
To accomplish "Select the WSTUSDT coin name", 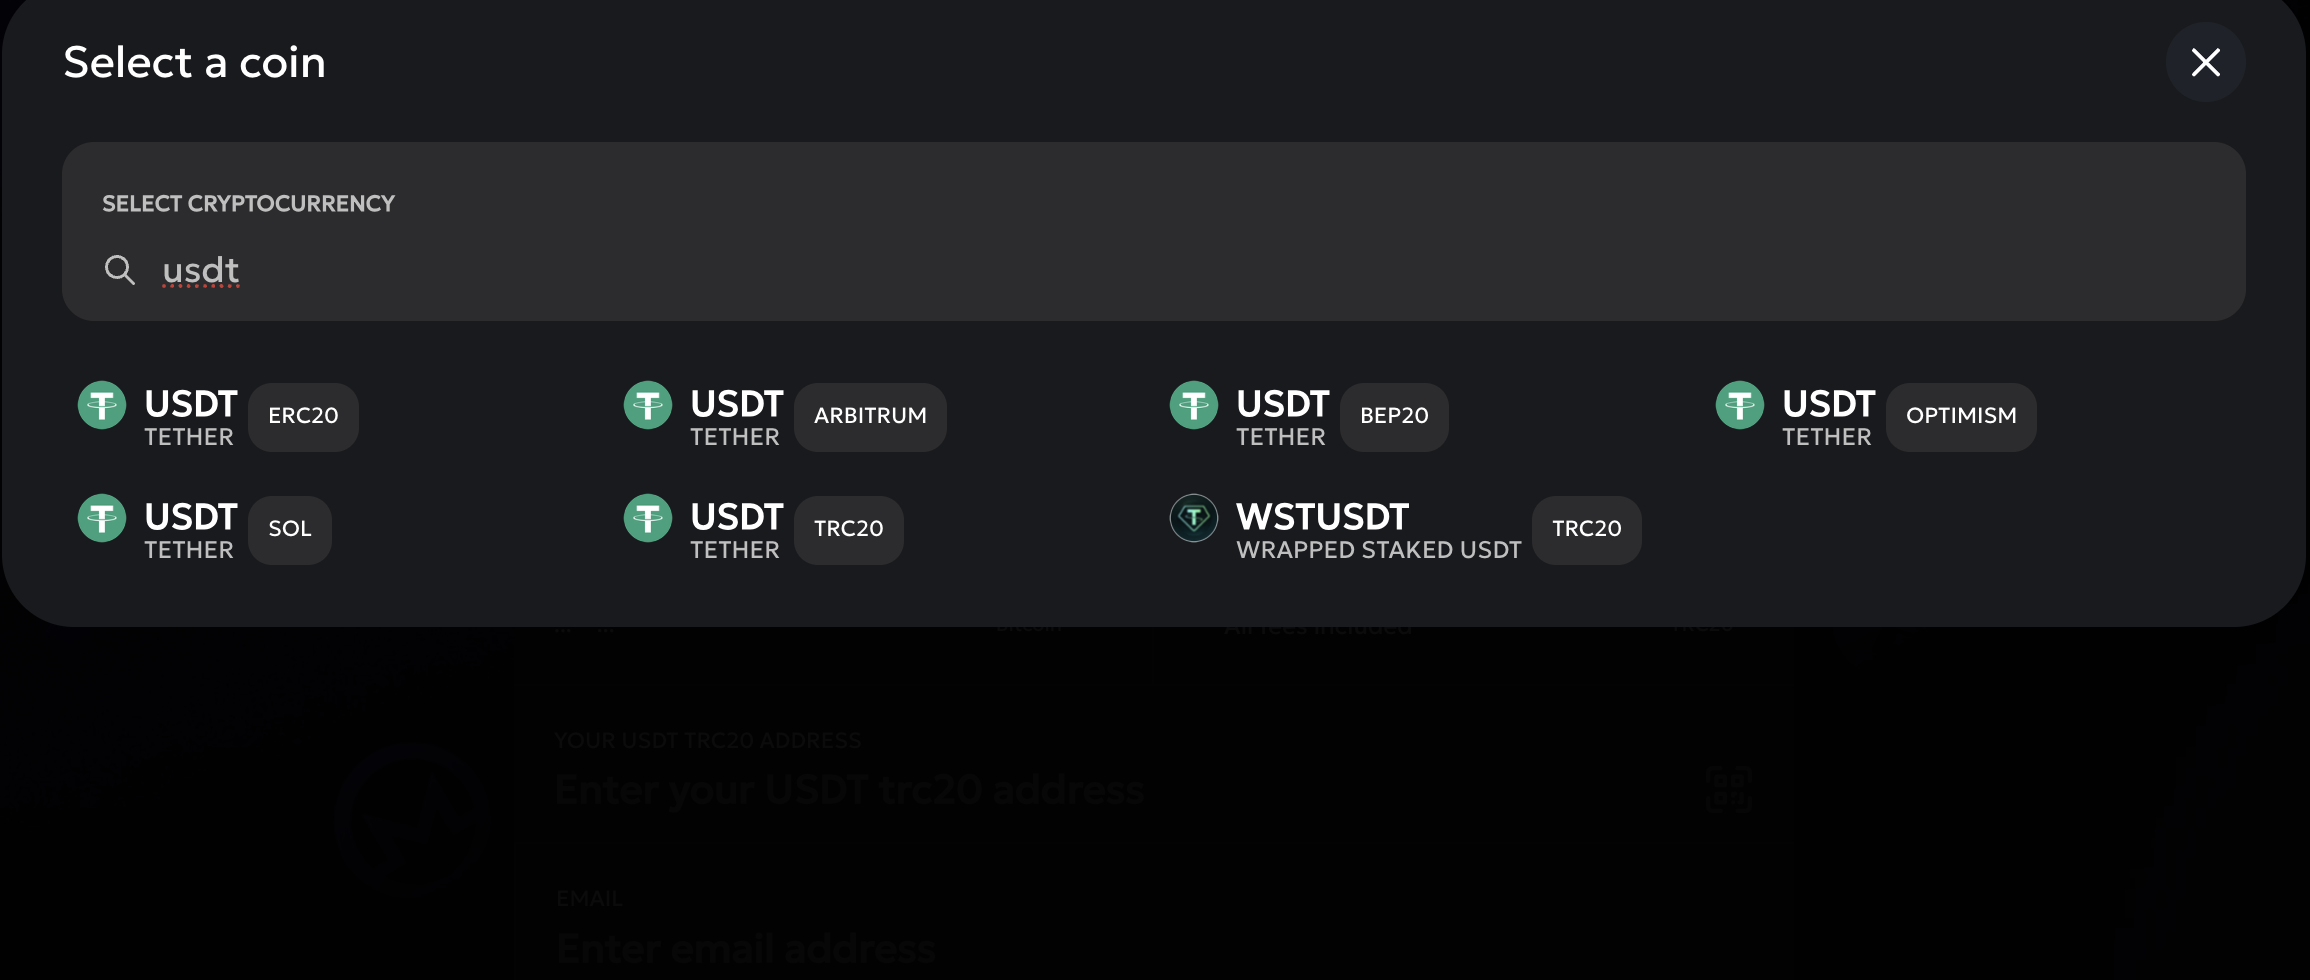I will (x=1322, y=517).
